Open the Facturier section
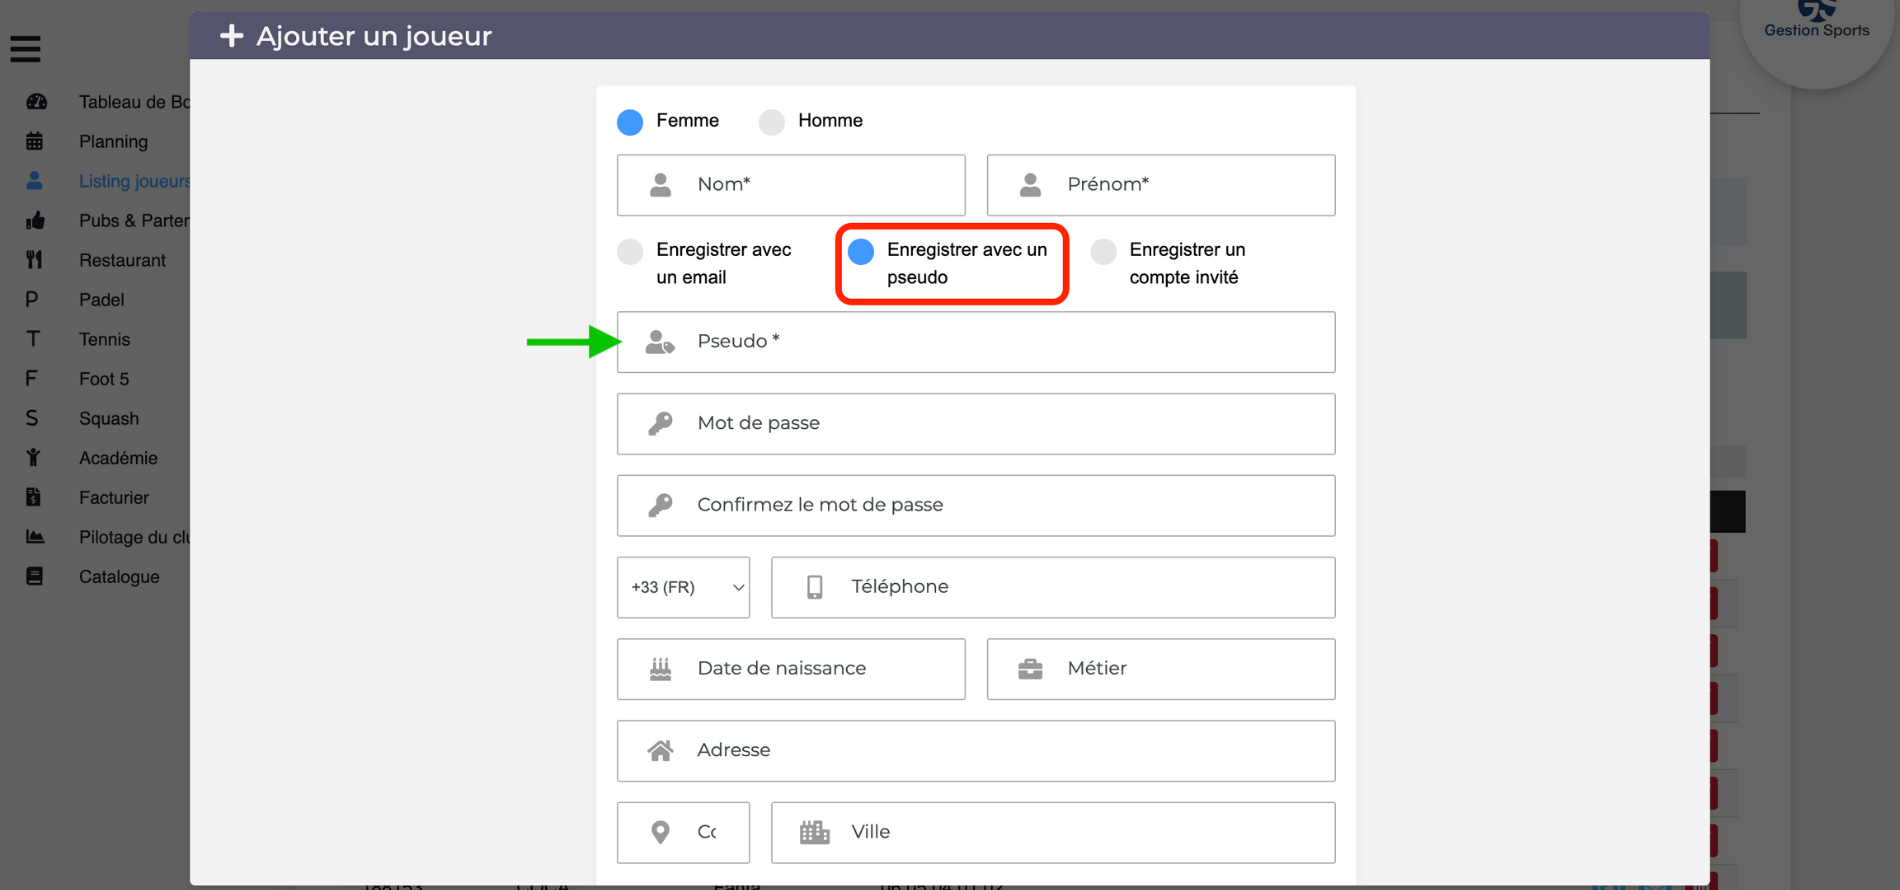Viewport: 1900px width, 890px height. pyautogui.click(x=114, y=497)
